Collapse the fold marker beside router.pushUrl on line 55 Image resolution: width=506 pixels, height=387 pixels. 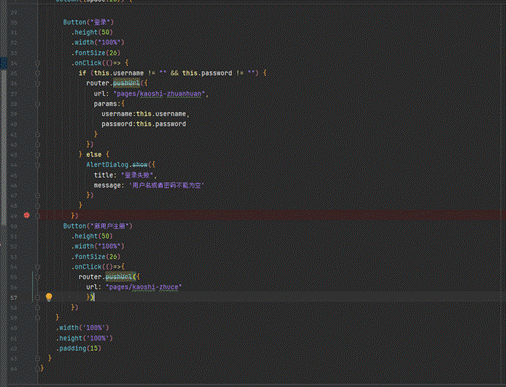point(37,277)
